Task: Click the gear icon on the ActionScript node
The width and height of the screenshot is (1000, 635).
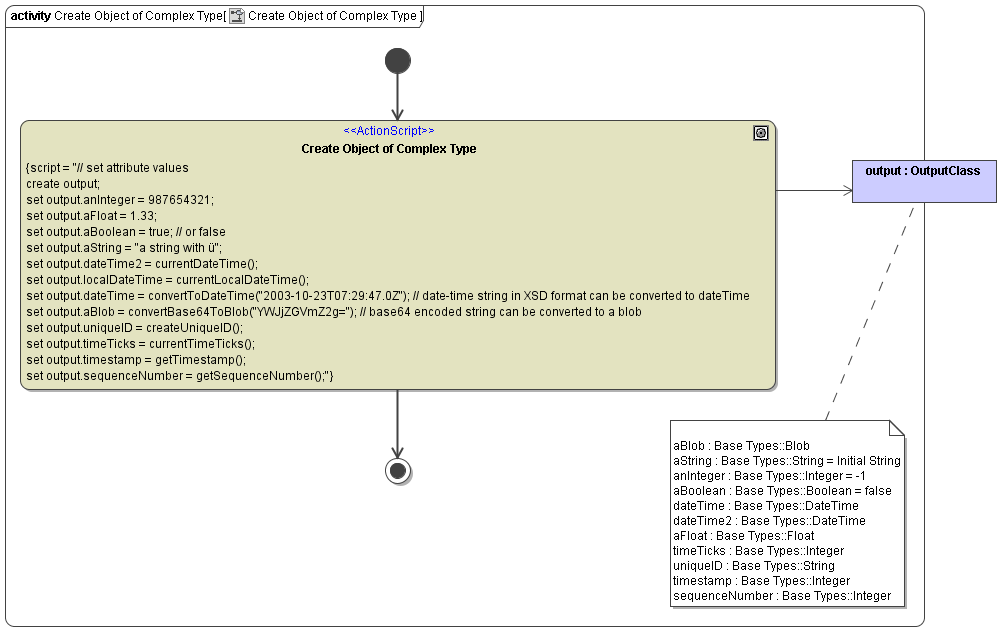Action: pos(761,131)
